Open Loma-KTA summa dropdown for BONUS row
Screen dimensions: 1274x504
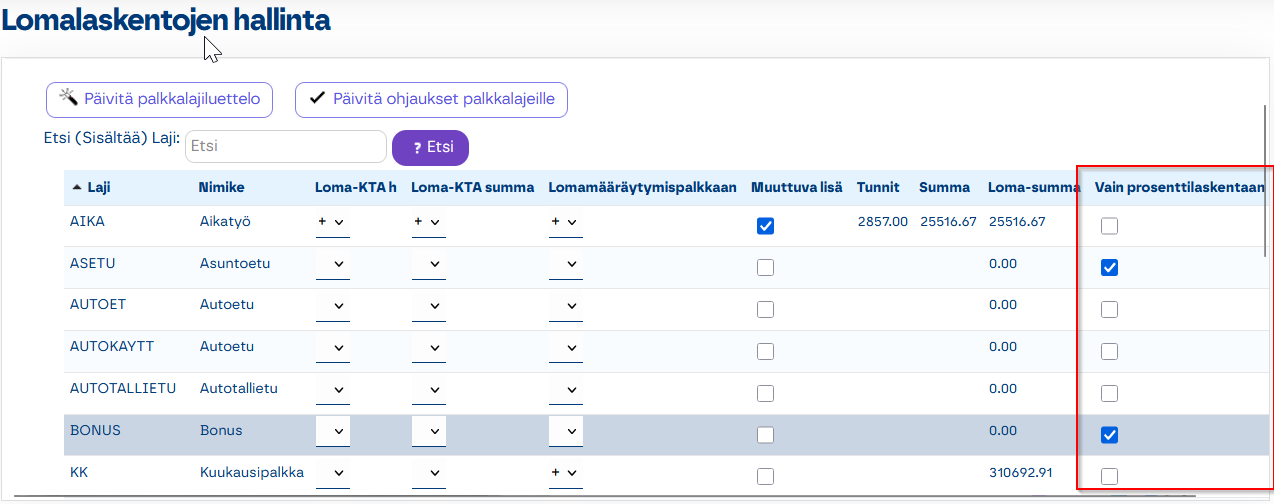click(428, 431)
